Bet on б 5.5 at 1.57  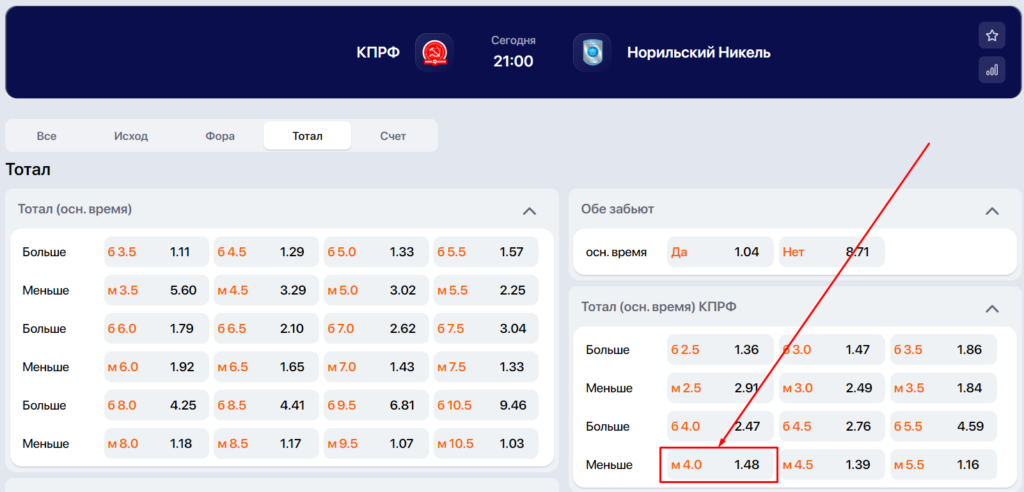[x=486, y=252]
